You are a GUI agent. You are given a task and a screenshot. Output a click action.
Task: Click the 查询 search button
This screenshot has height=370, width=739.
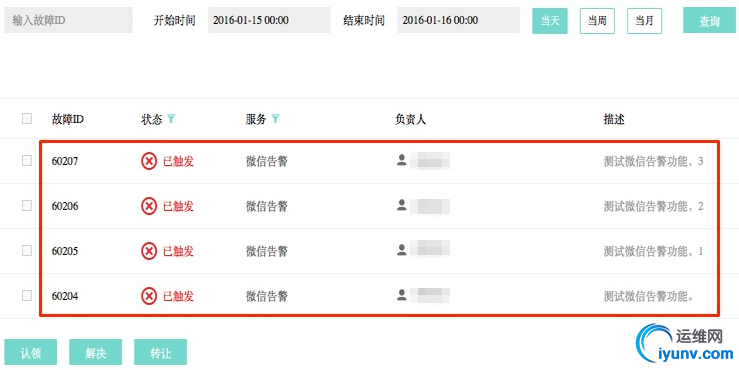click(x=709, y=21)
